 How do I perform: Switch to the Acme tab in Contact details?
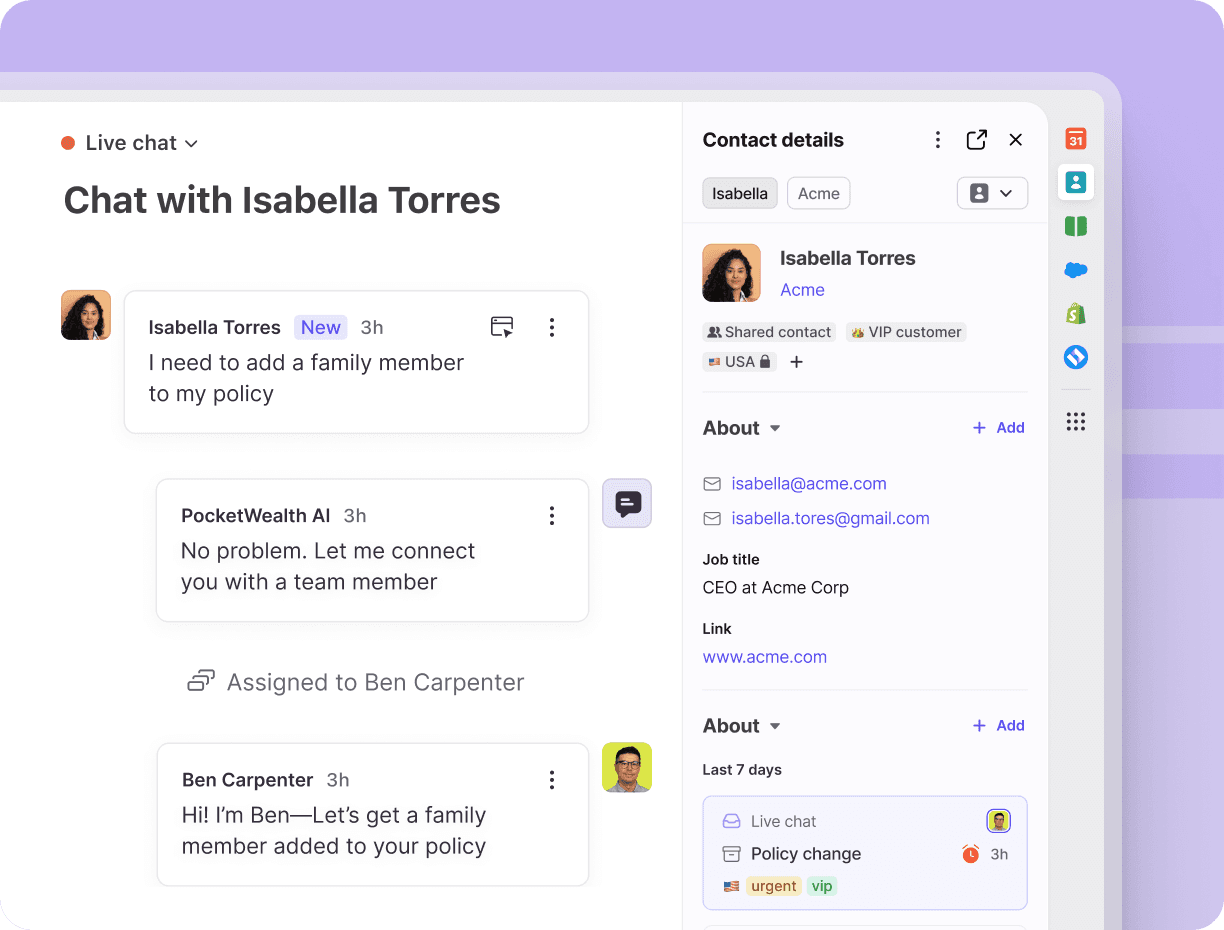(x=818, y=193)
